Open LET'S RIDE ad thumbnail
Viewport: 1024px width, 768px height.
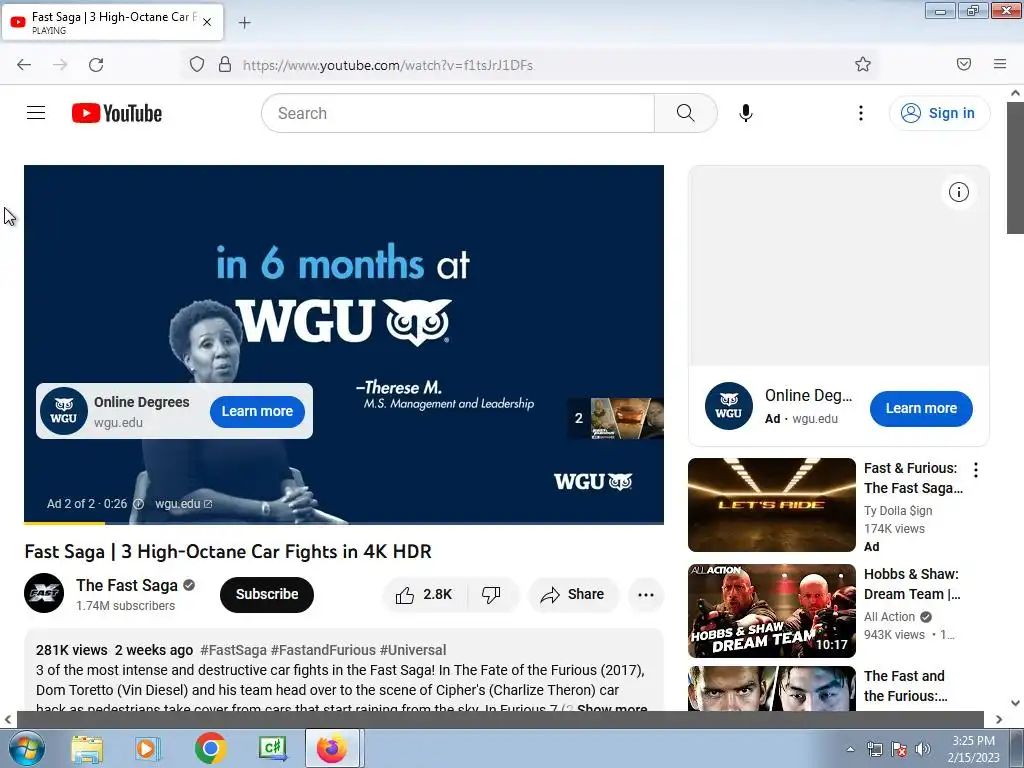pos(771,505)
